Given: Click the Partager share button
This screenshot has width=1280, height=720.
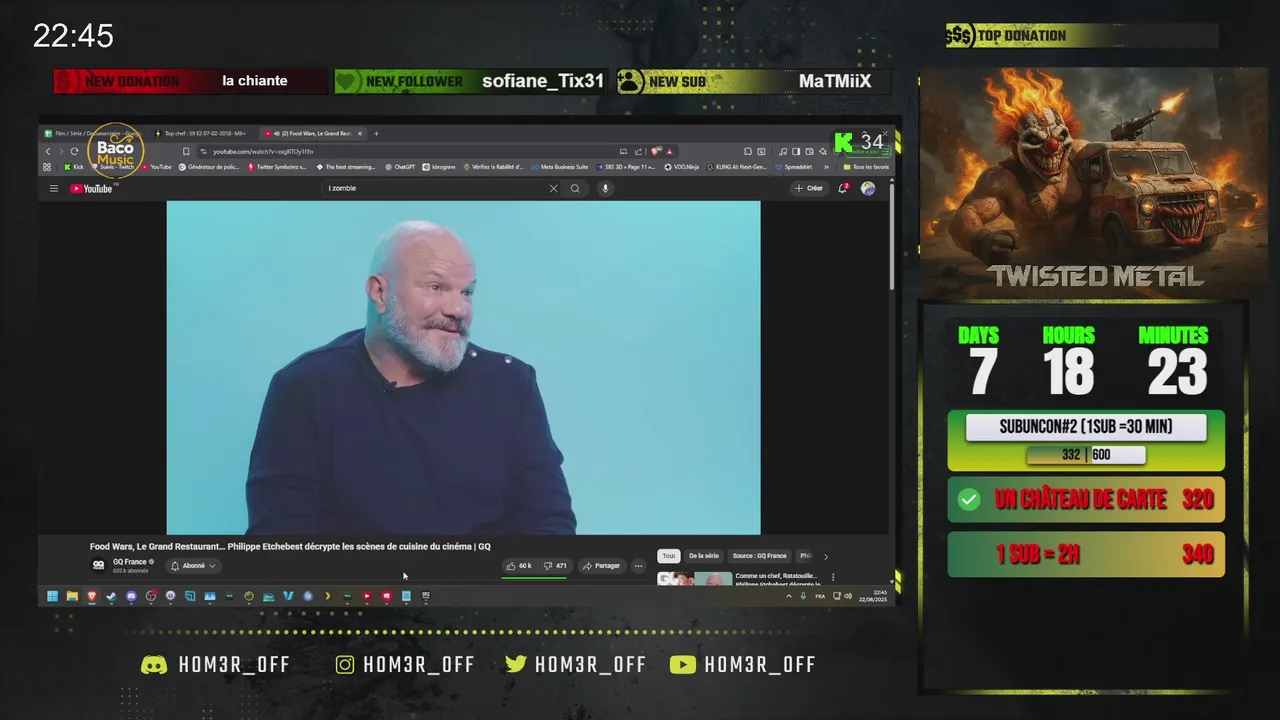Looking at the screenshot, I should pyautogui.click(x=601, y=566).
